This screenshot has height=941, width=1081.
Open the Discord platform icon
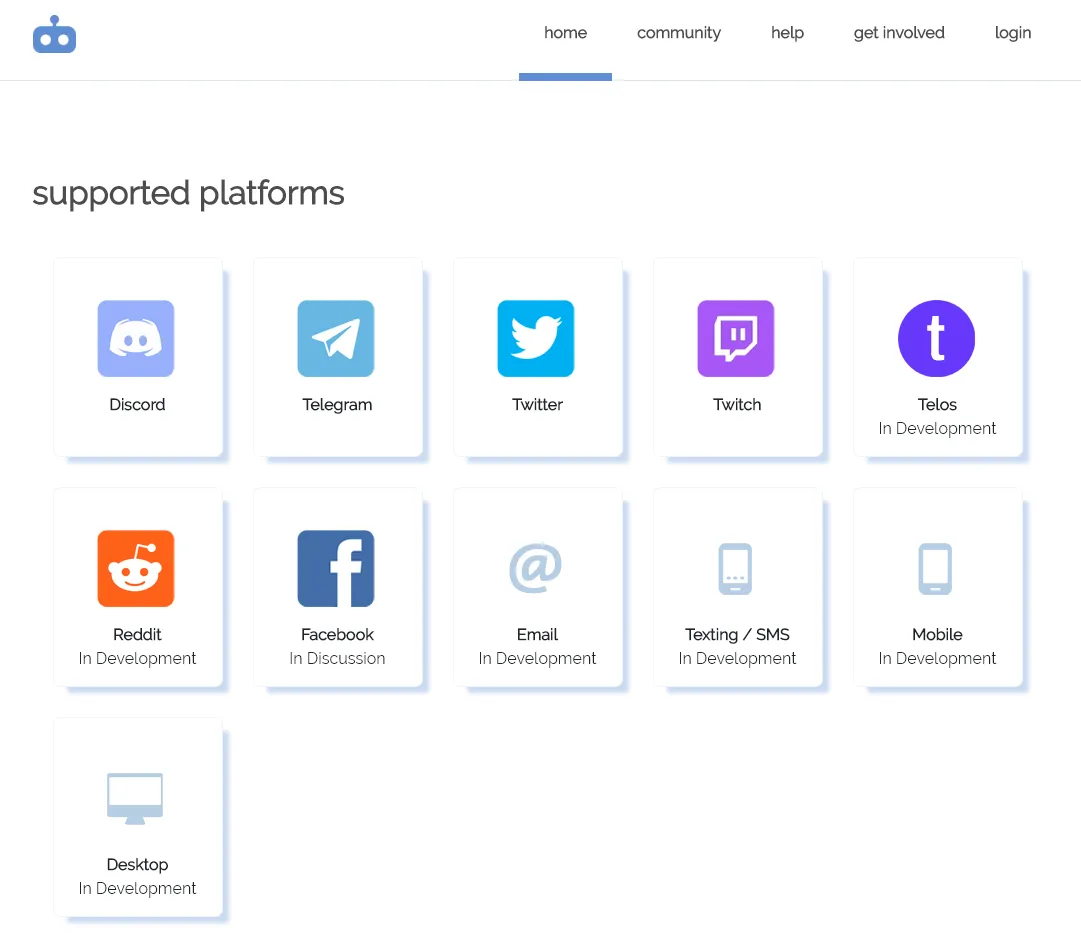pos(136,338)
